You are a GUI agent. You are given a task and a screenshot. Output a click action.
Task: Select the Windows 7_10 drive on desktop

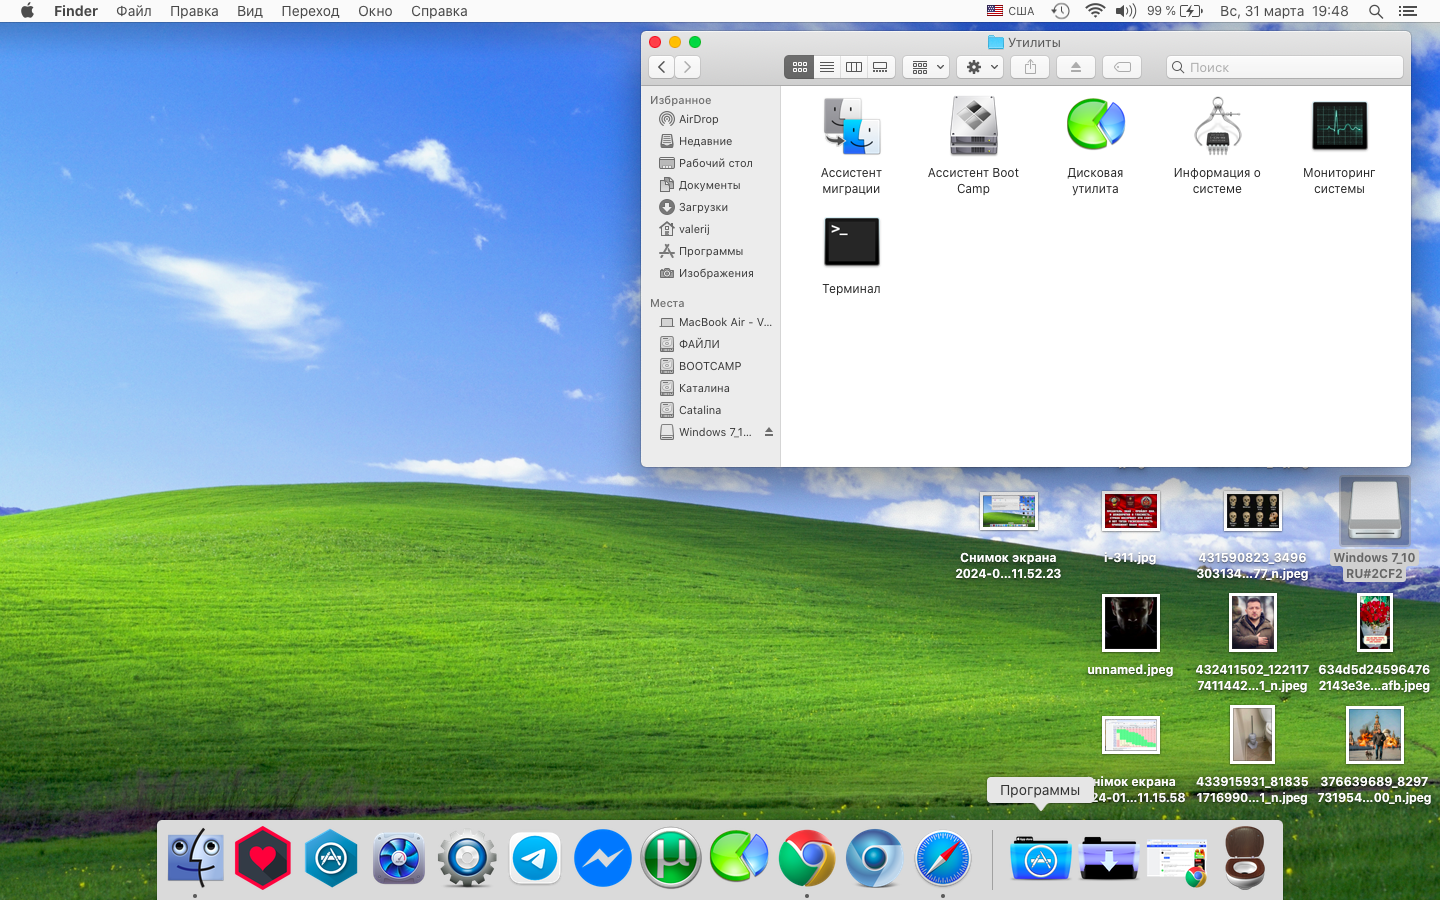(x=1374, y=510)
